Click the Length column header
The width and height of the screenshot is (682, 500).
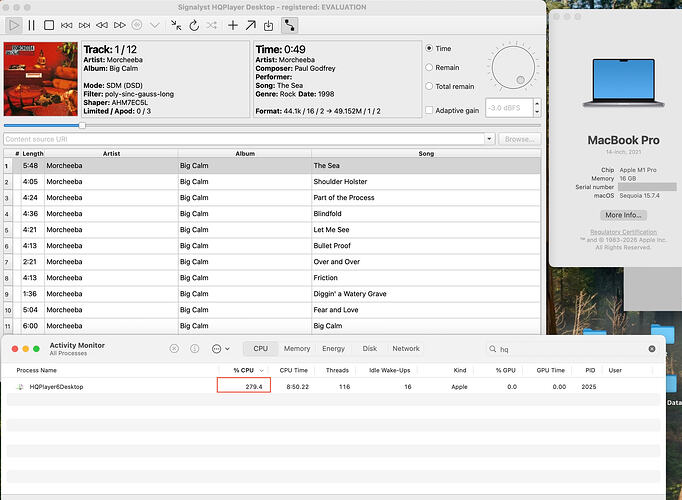(33, 153)
